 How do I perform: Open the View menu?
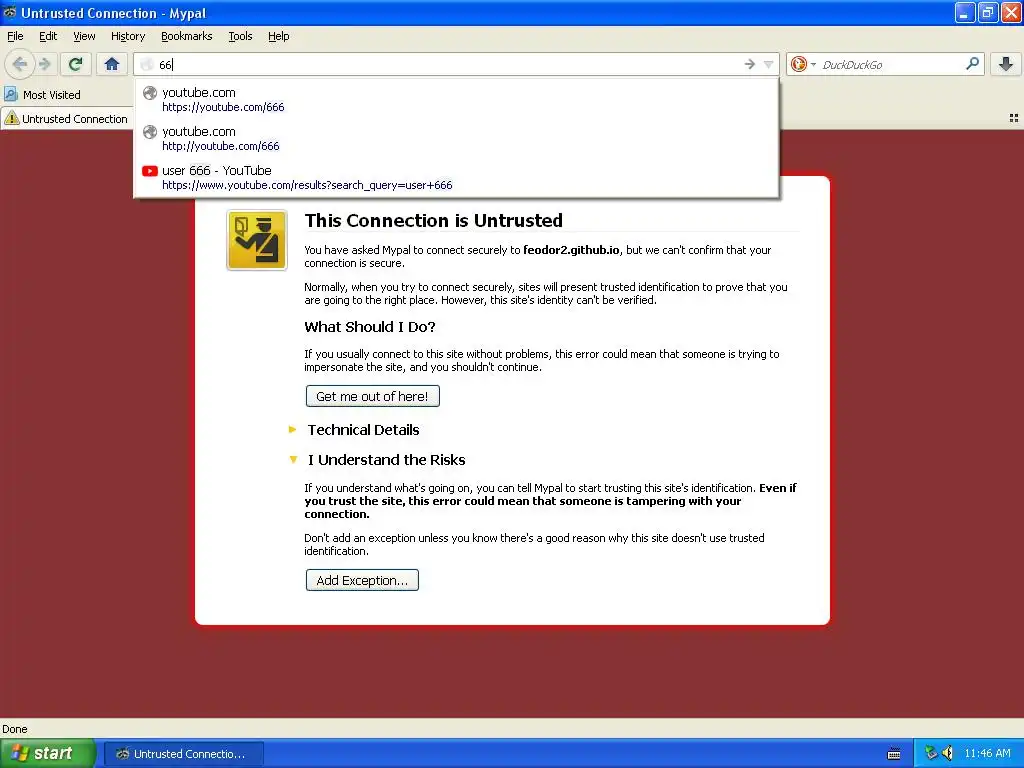point(84,36)
